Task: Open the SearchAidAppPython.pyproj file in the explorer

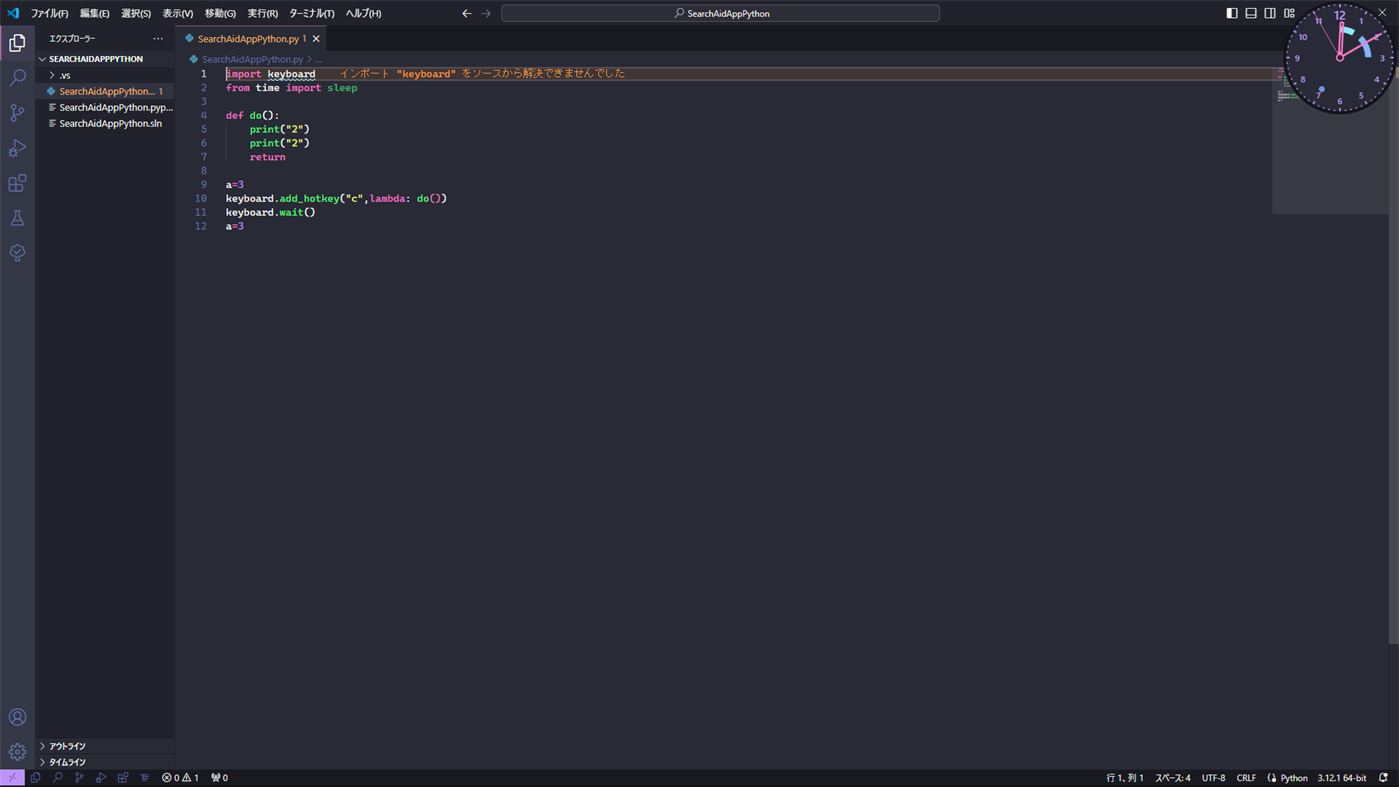Action: [105, 107]
